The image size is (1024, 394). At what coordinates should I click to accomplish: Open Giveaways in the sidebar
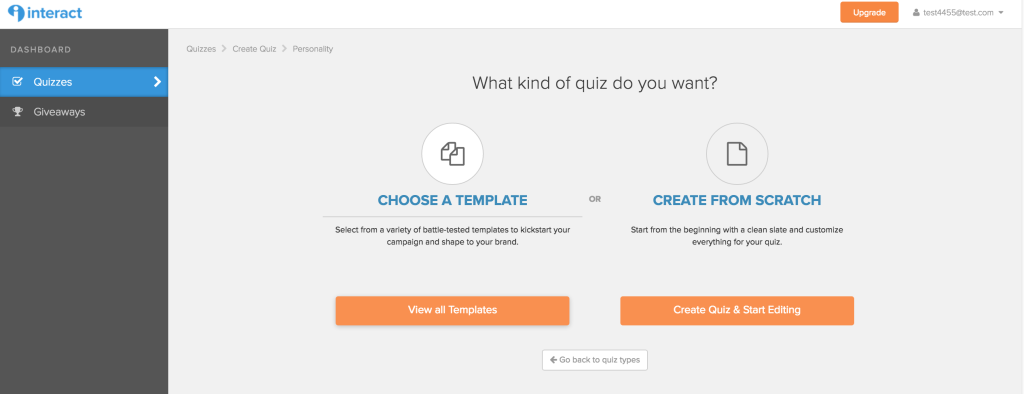pyautogui.click(x=84, y=112)
